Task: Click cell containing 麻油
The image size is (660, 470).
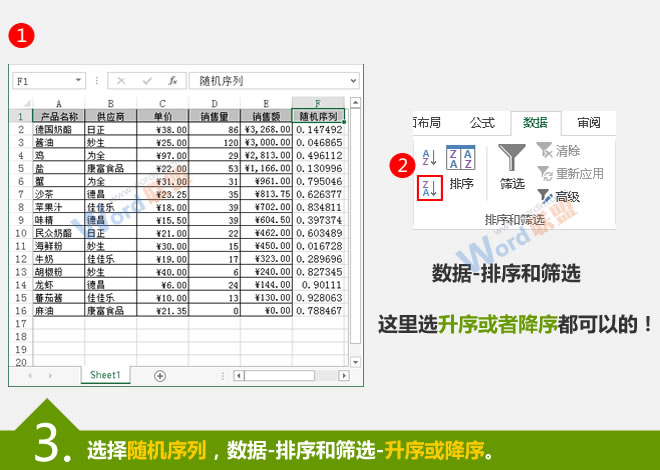Action: coord(59,311)
